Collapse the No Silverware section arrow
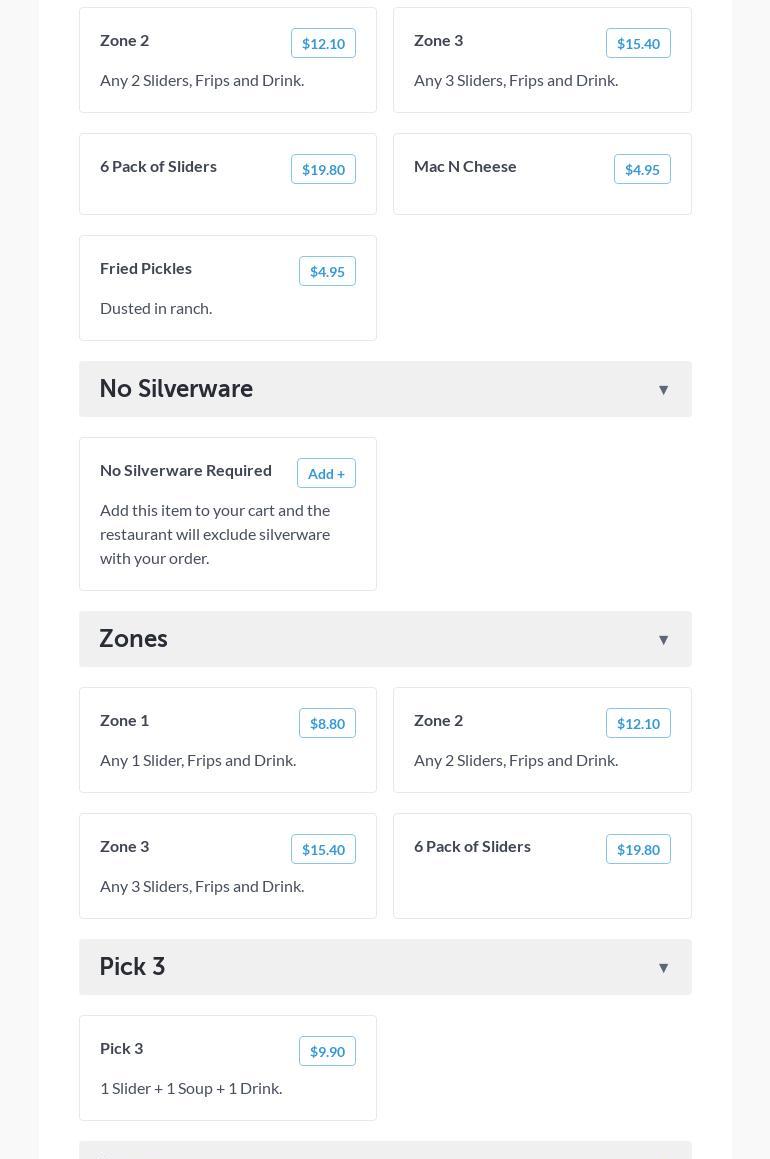770x1159 pixels. point(663,389)
